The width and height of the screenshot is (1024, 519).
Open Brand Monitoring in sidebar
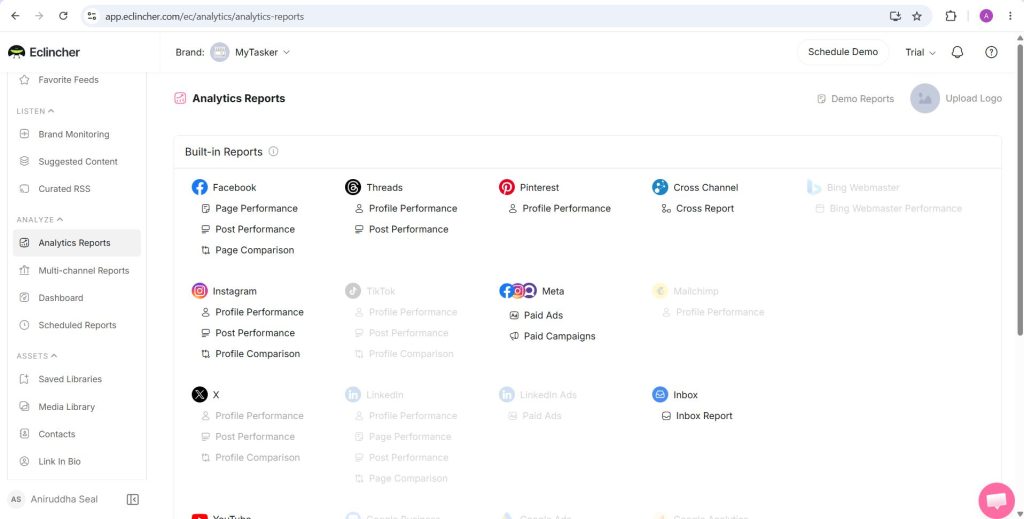click(x=76, y=134)
